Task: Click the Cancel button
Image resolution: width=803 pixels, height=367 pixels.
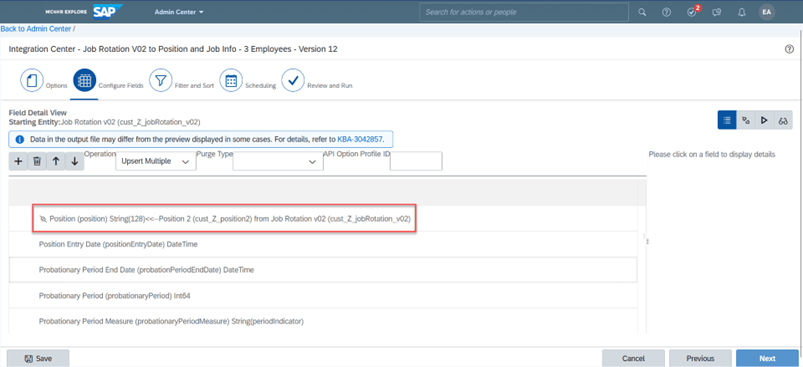Action: click(x=633, y=358)
